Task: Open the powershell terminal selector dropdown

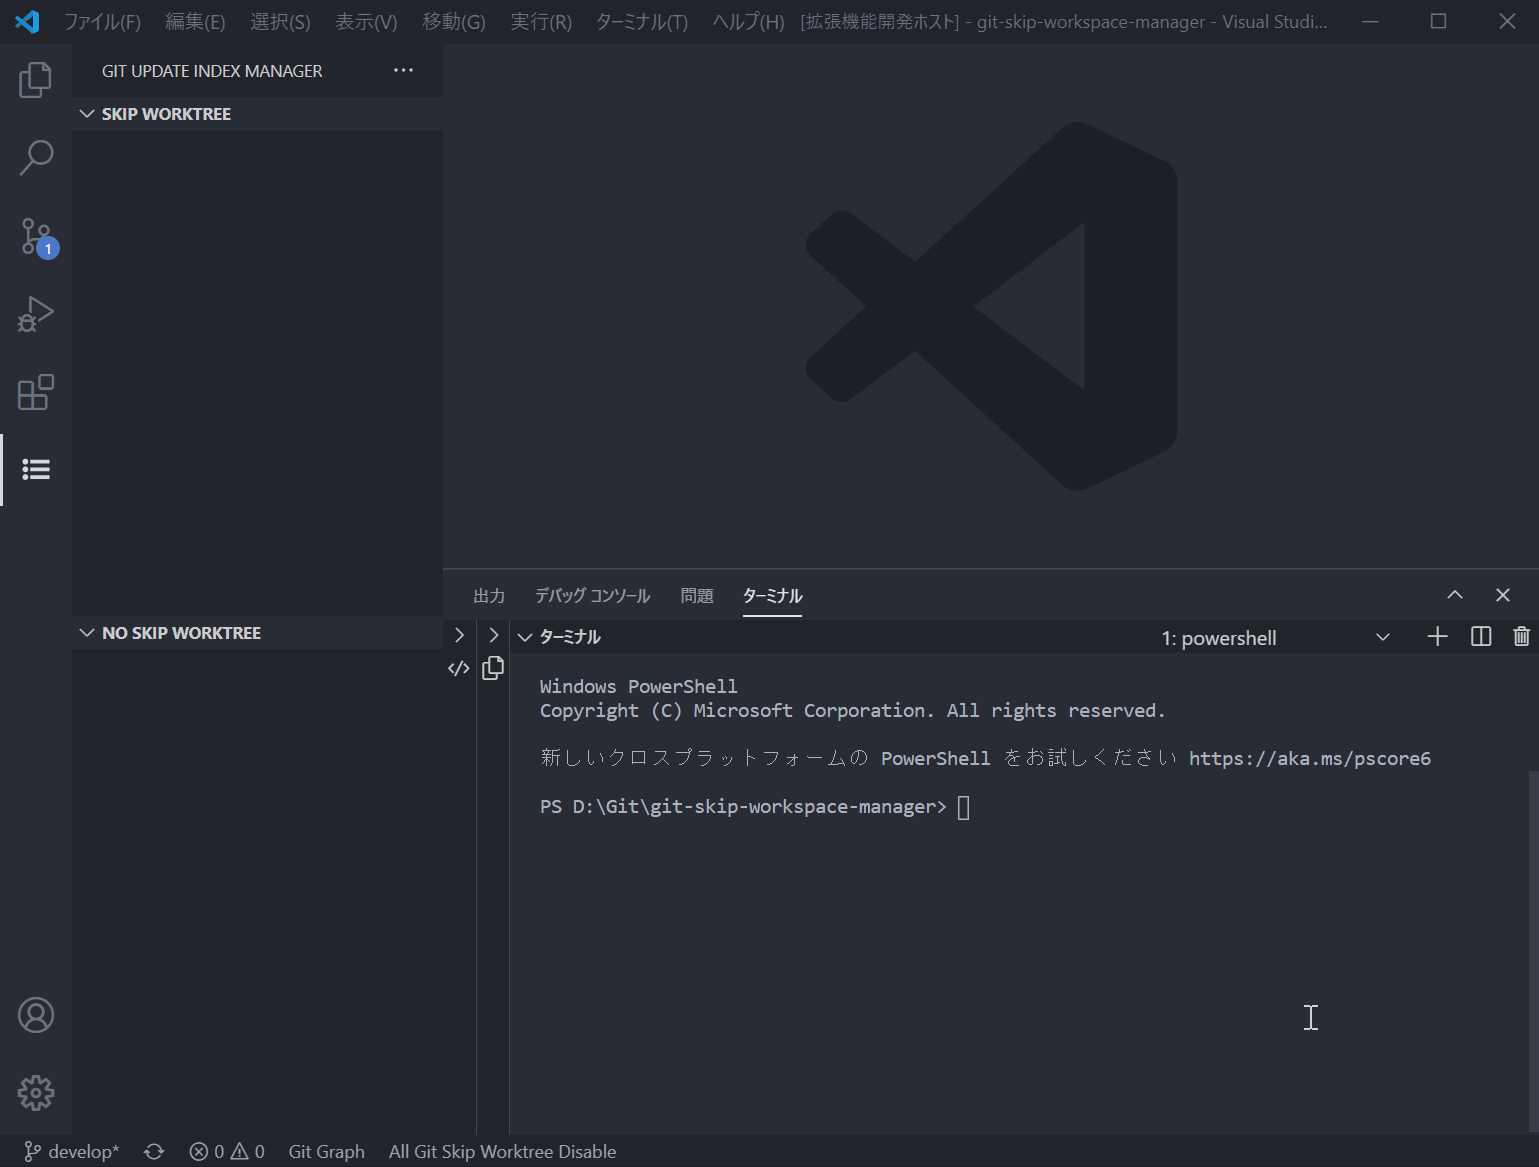Action: pyautogui.click(x=1276, y=638)
